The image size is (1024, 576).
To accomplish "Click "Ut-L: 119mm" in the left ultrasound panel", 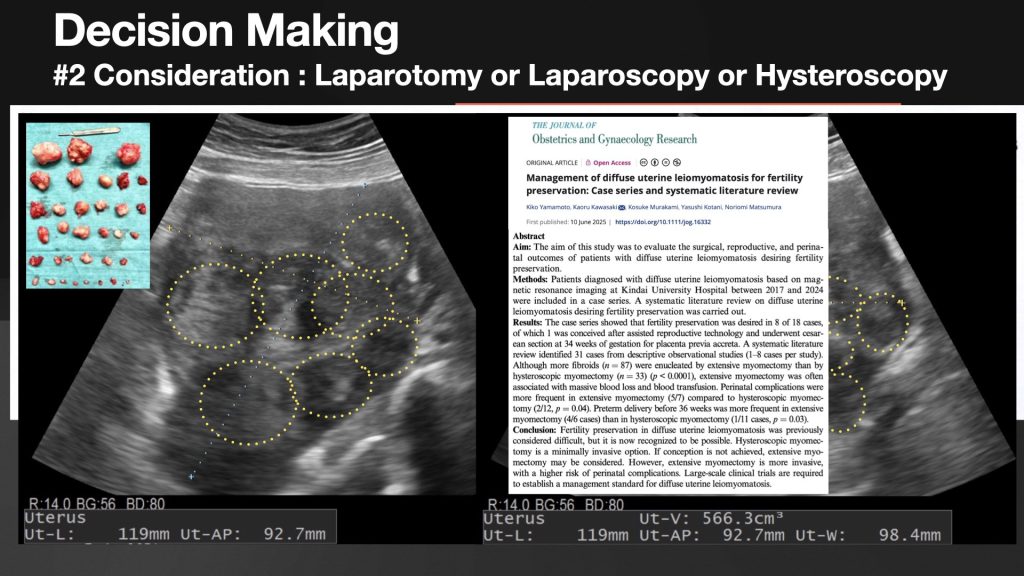I will click(97, 534).
